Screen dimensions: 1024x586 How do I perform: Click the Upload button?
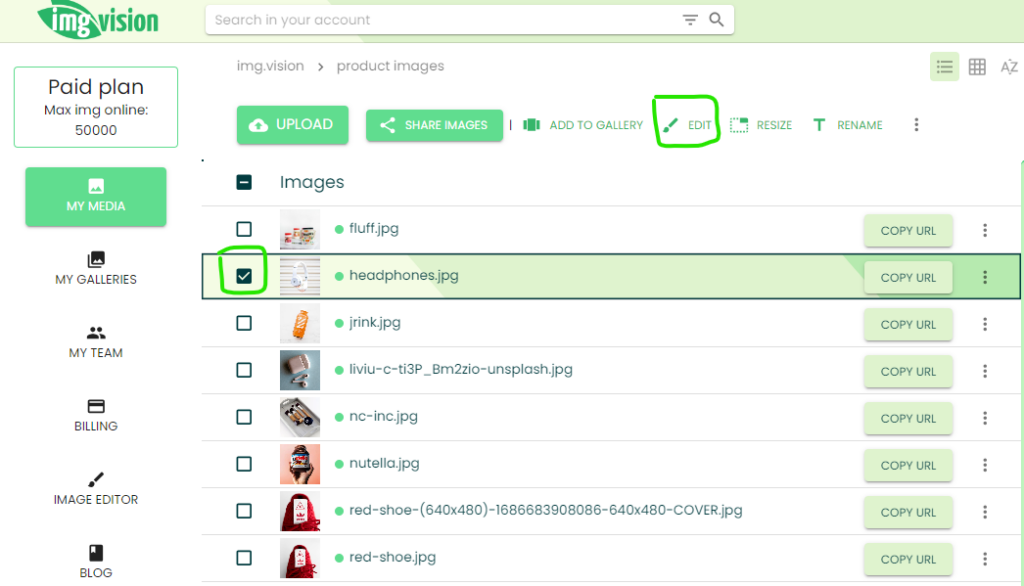pos(293,125)
